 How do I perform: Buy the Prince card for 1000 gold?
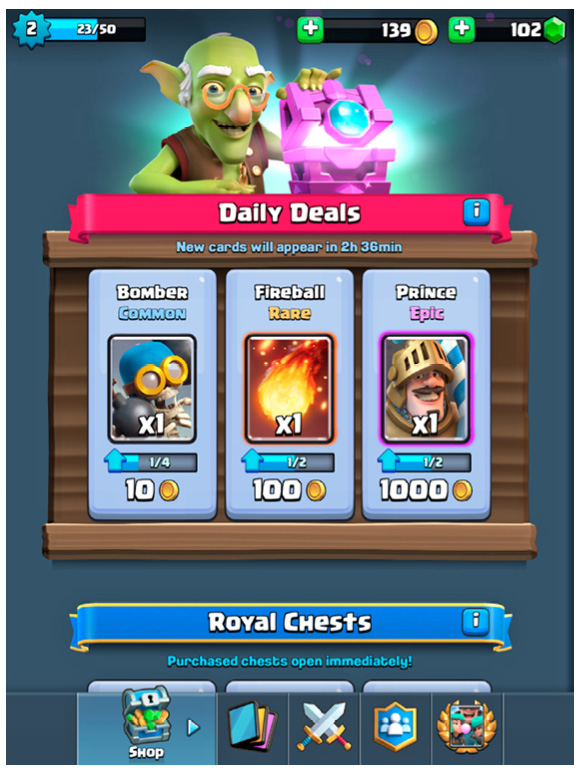coord(426,491)
